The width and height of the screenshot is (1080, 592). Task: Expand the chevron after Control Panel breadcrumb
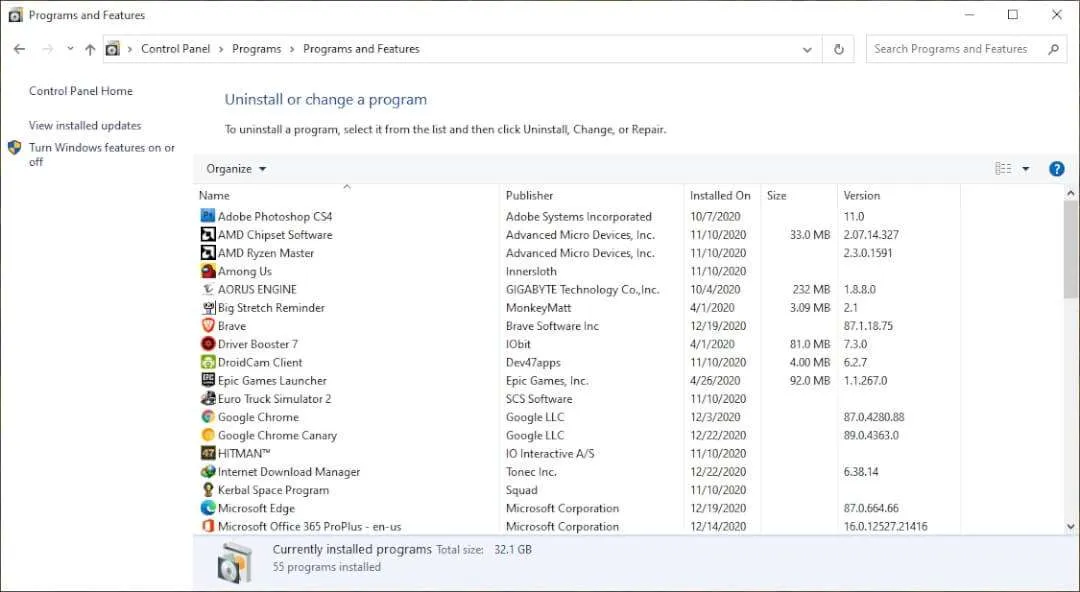click(221, 49)
